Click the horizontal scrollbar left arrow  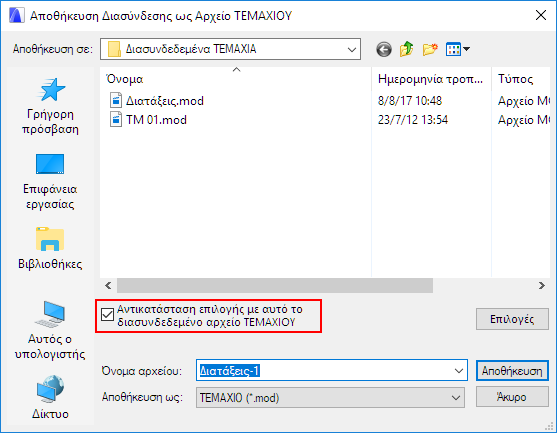[108, 286]
